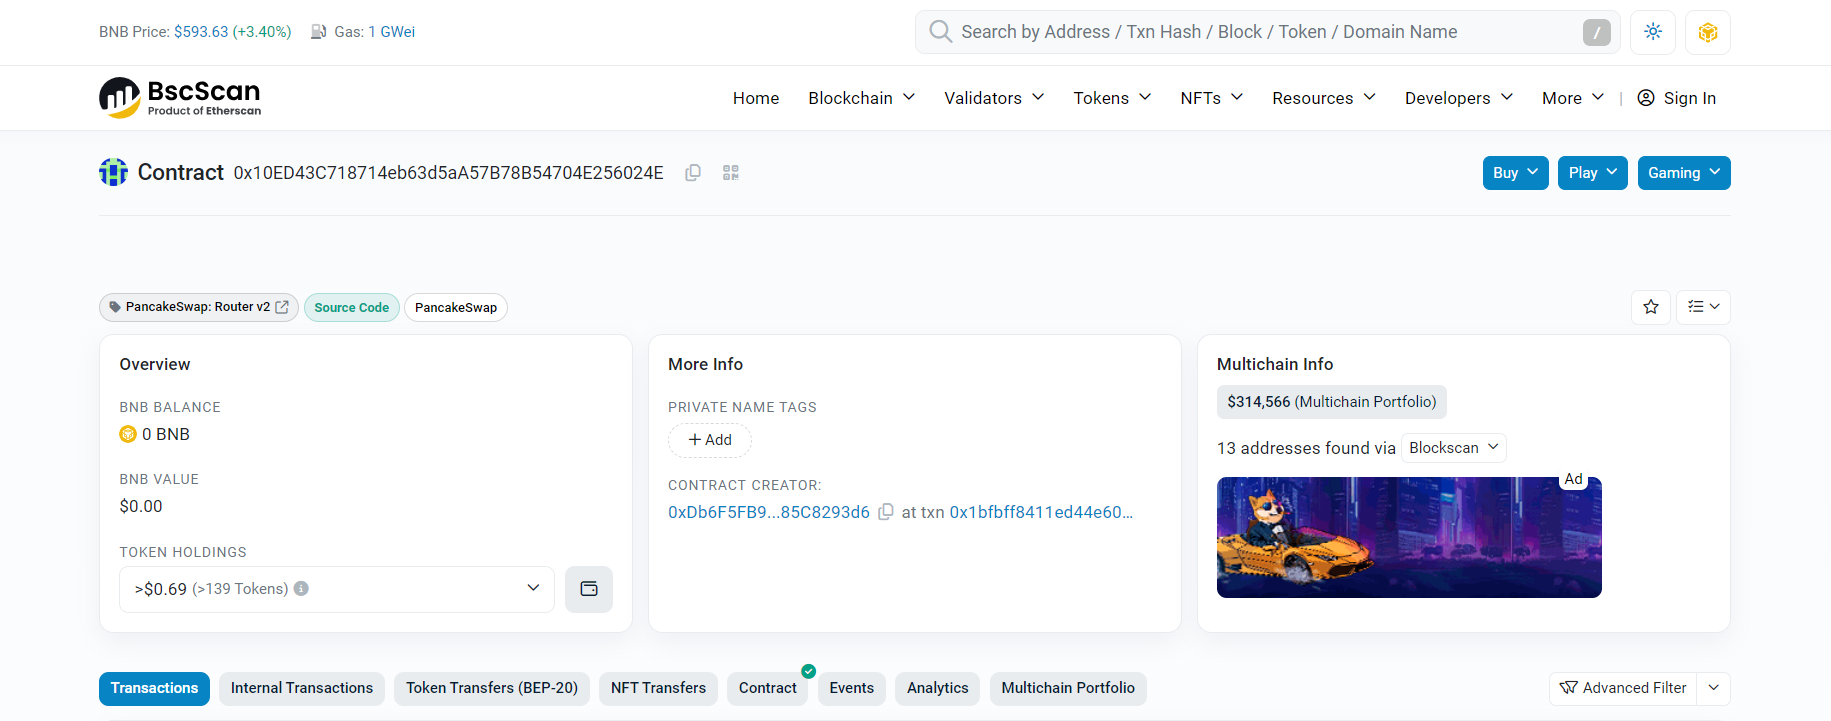Open creation transaction 0x1bfbff8411ed44e60 link
This screenshot has height=721, width=1831.
(1041, 512)
